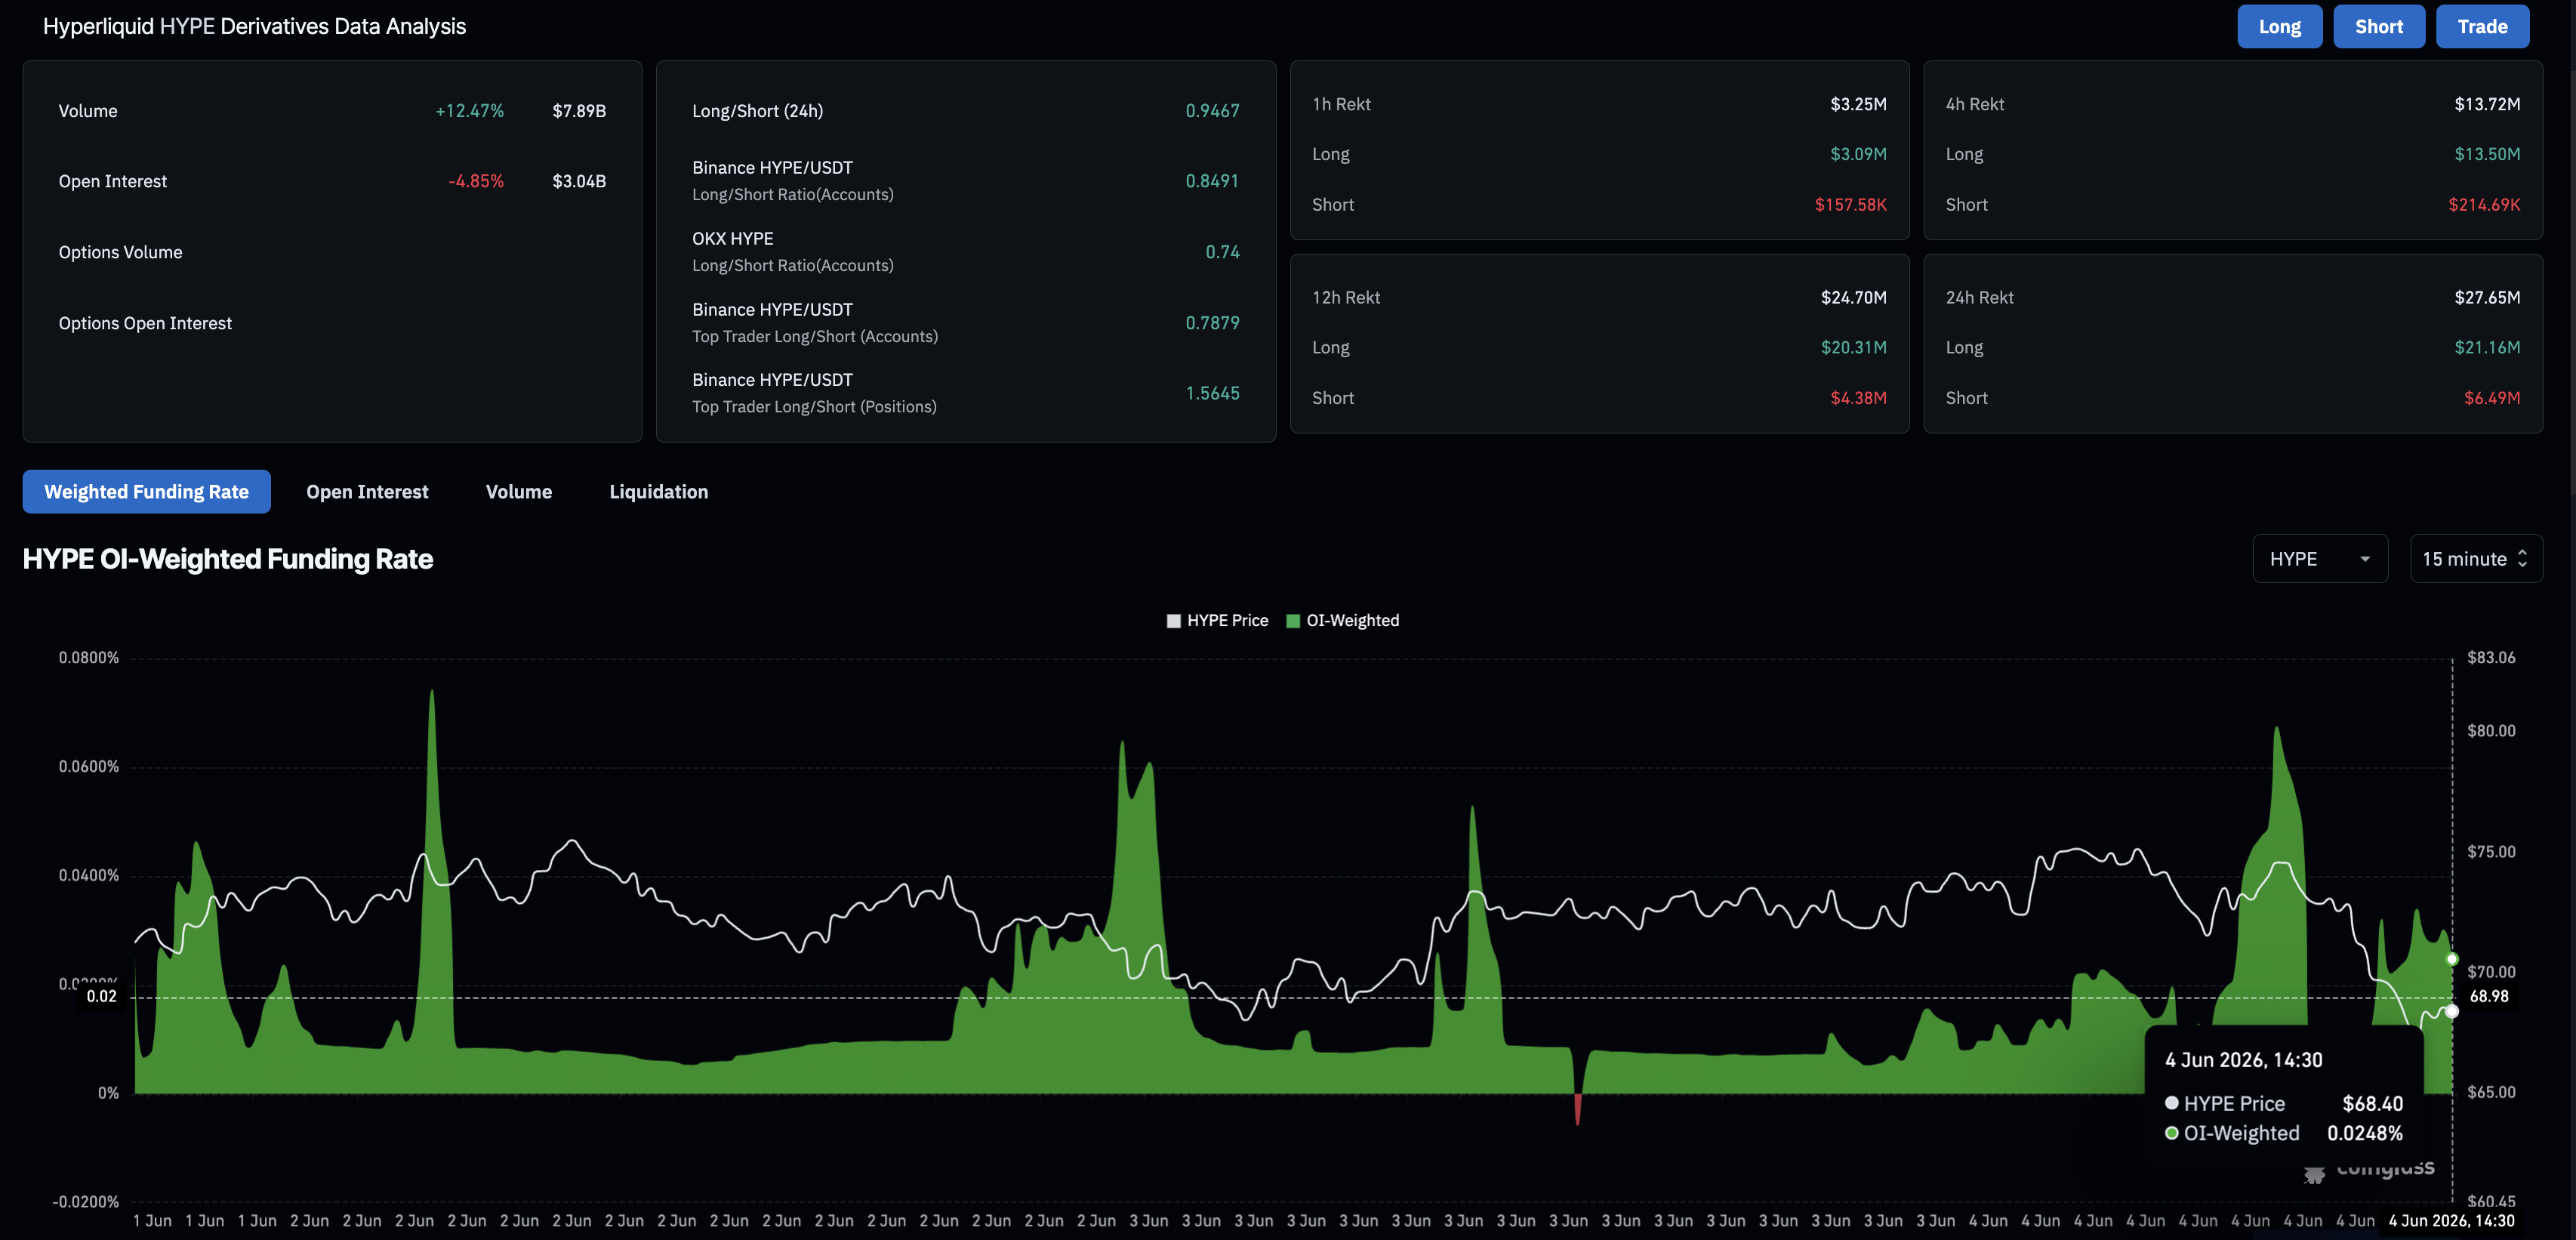Click the green OI-Weighted marker dot

[2451, 959]
